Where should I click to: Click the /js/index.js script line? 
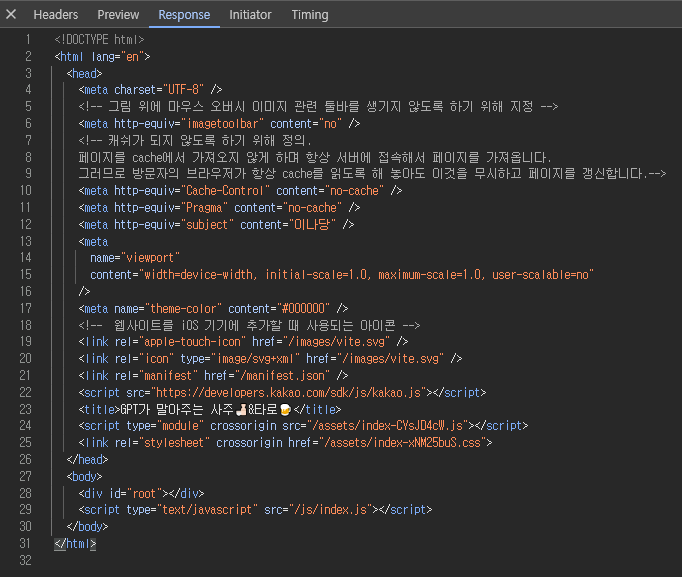click(x=255, y=510)
